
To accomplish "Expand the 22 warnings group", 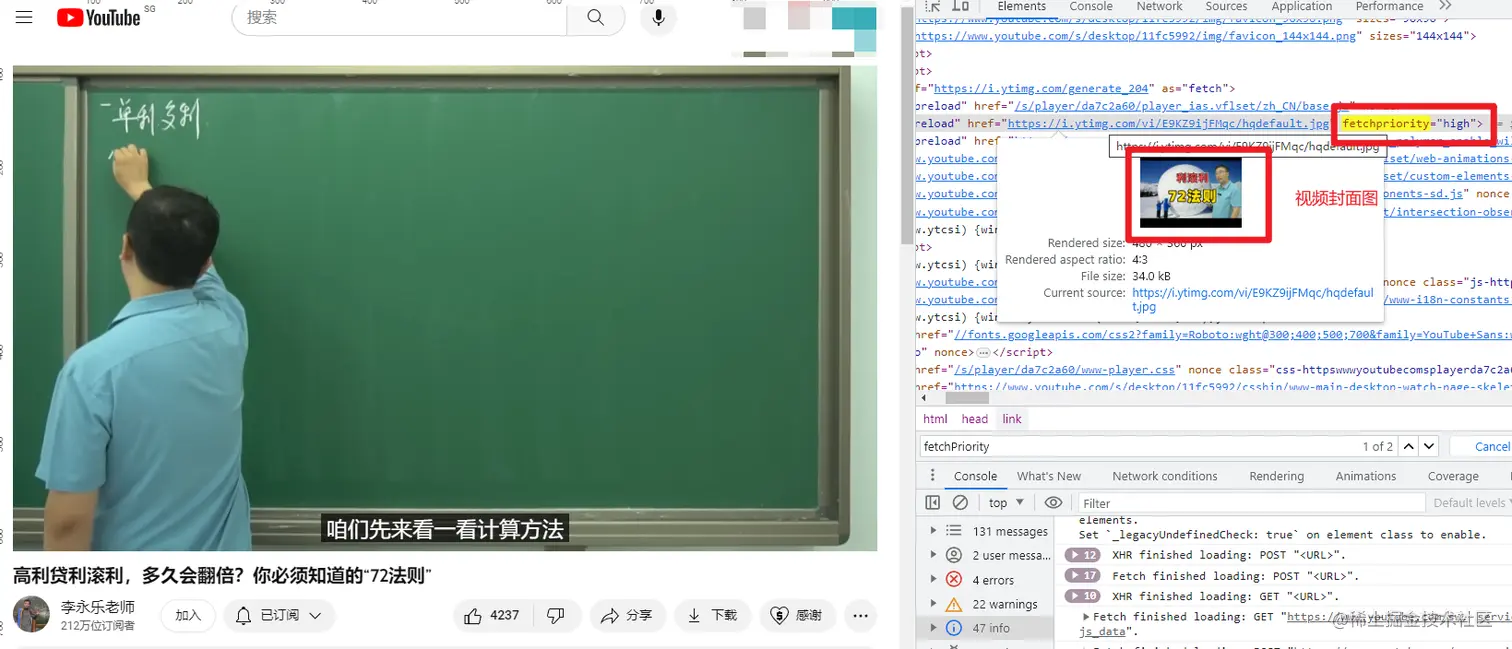I will [x=933, y=604].
